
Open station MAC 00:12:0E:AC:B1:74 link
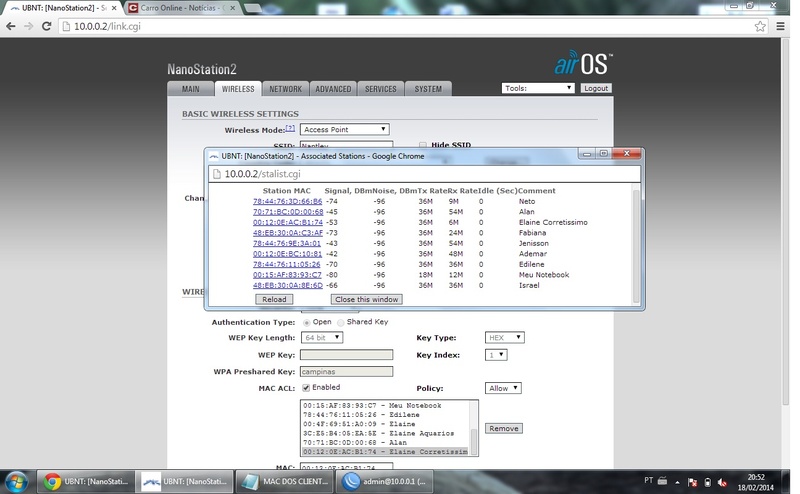[288, 223]
